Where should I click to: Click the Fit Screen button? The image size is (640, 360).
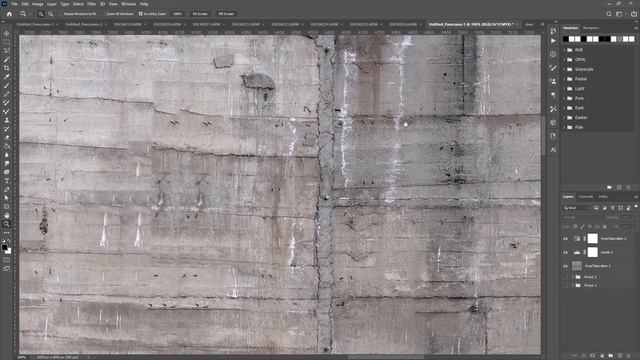(200, 13)
